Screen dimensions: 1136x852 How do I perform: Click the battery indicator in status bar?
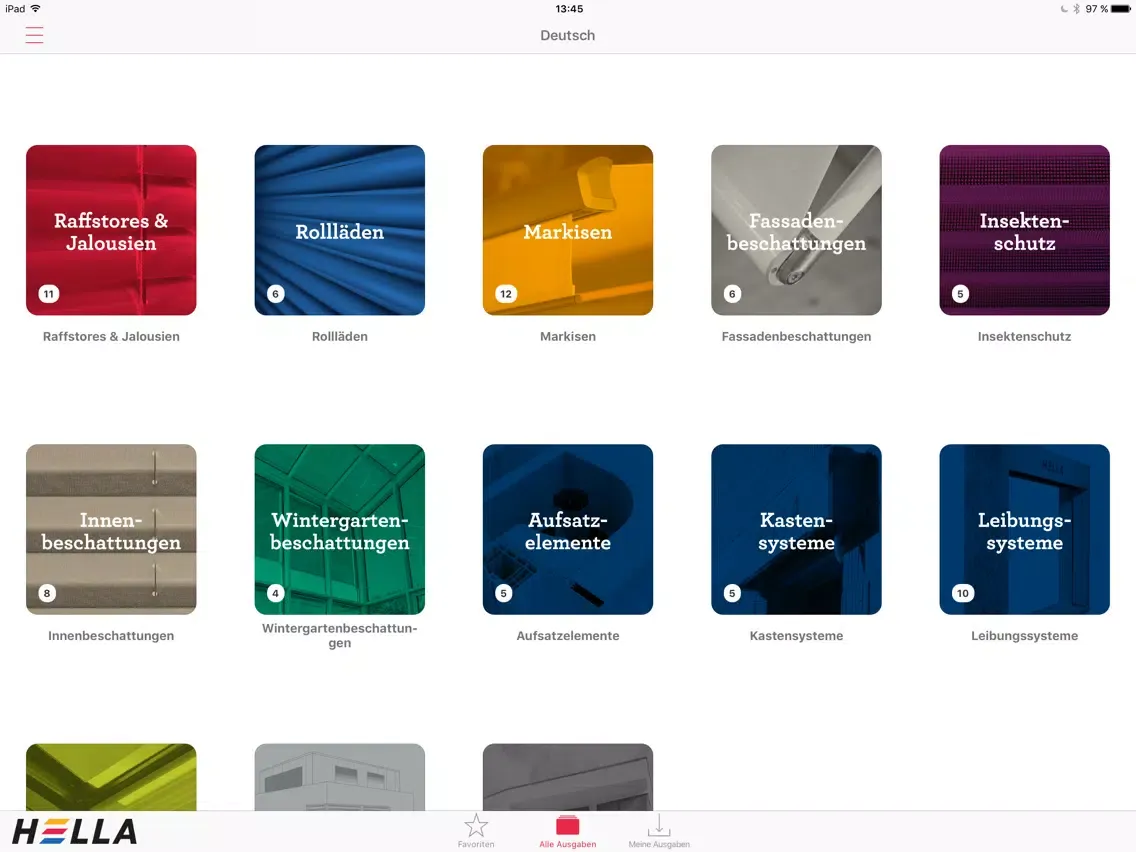coord(1120,9)
